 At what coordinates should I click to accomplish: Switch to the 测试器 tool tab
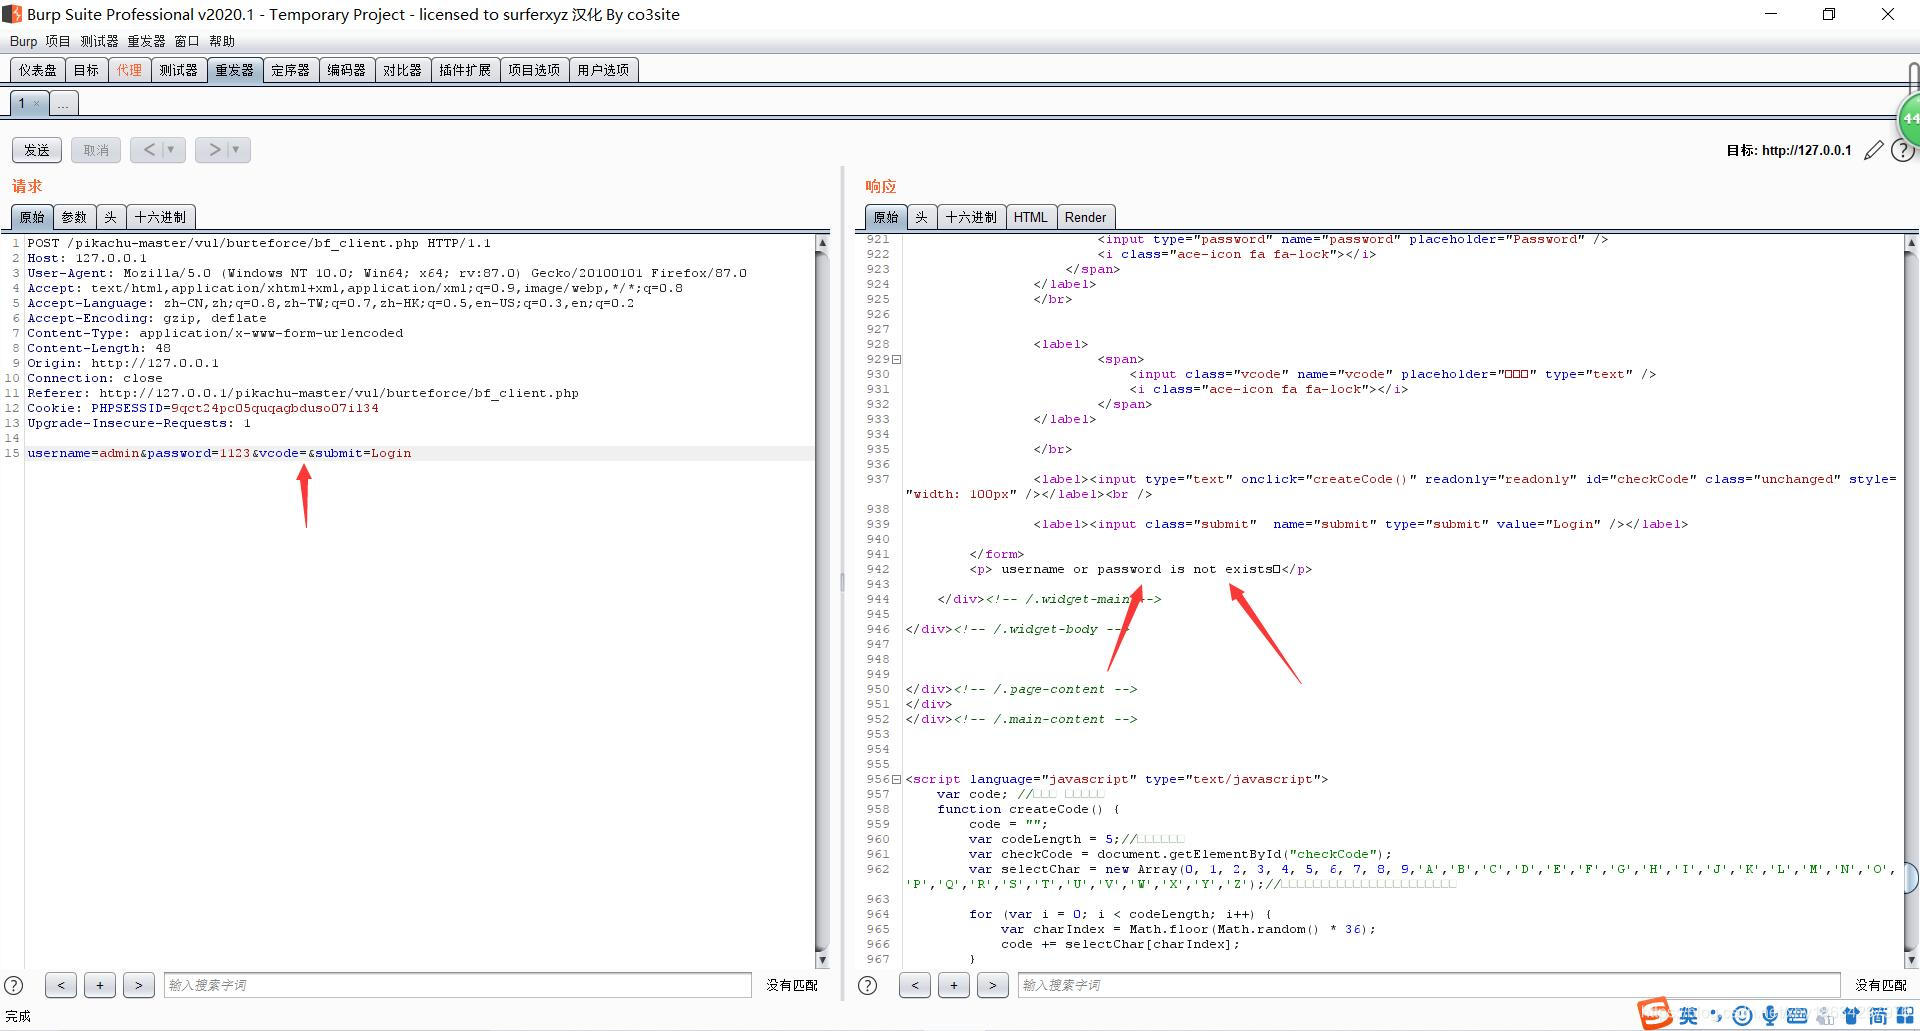[178, 70]
